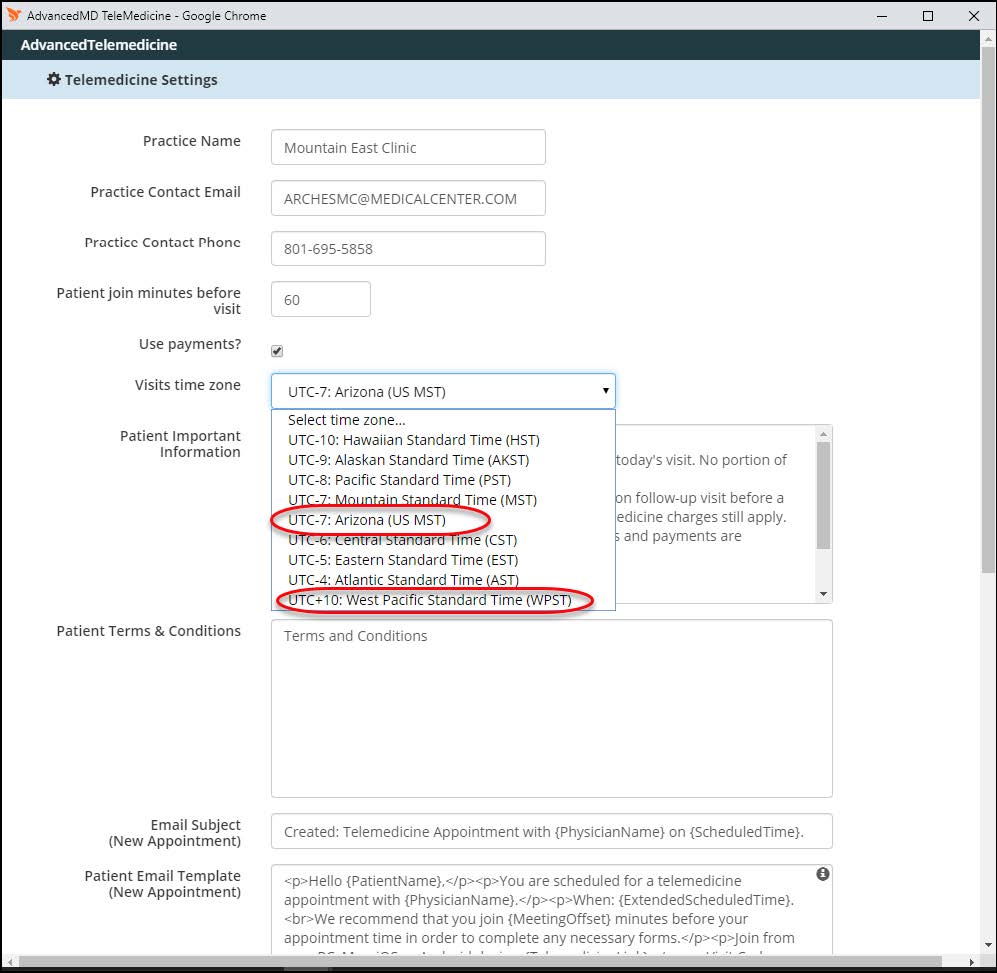Pick UTC-5 Eastern Standard Time option
997x973 pixels.
pyautogui.click(x=443, y=560)
